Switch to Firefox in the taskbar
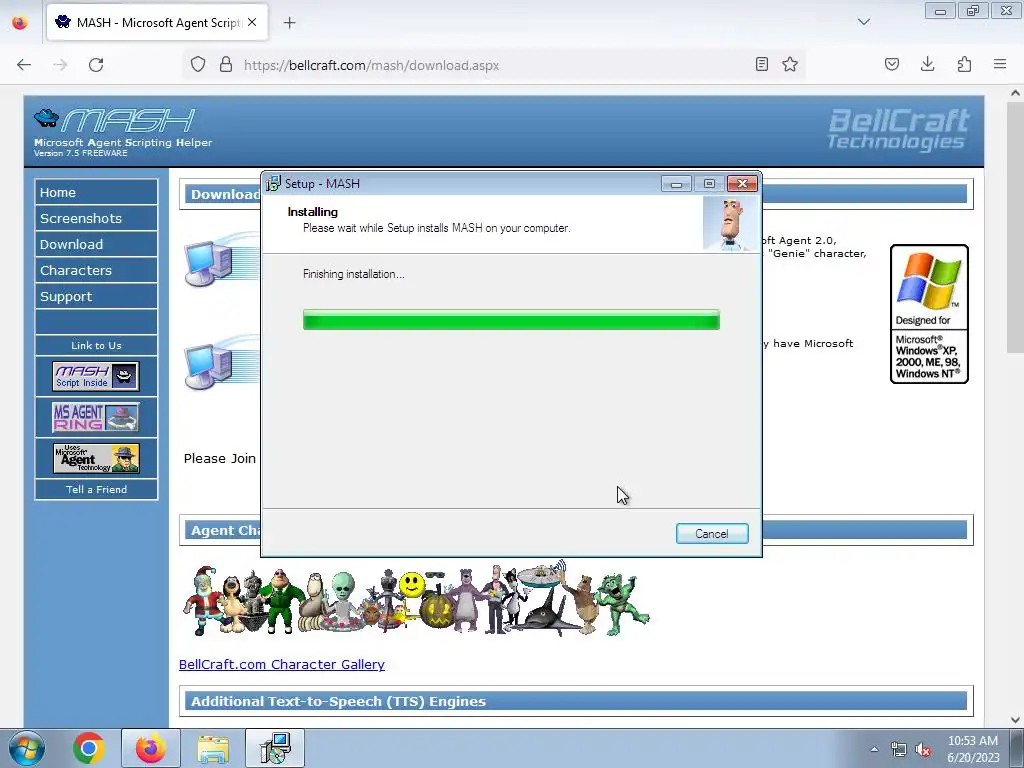The width and height of the screenshot is (1024, 768). 150,748
